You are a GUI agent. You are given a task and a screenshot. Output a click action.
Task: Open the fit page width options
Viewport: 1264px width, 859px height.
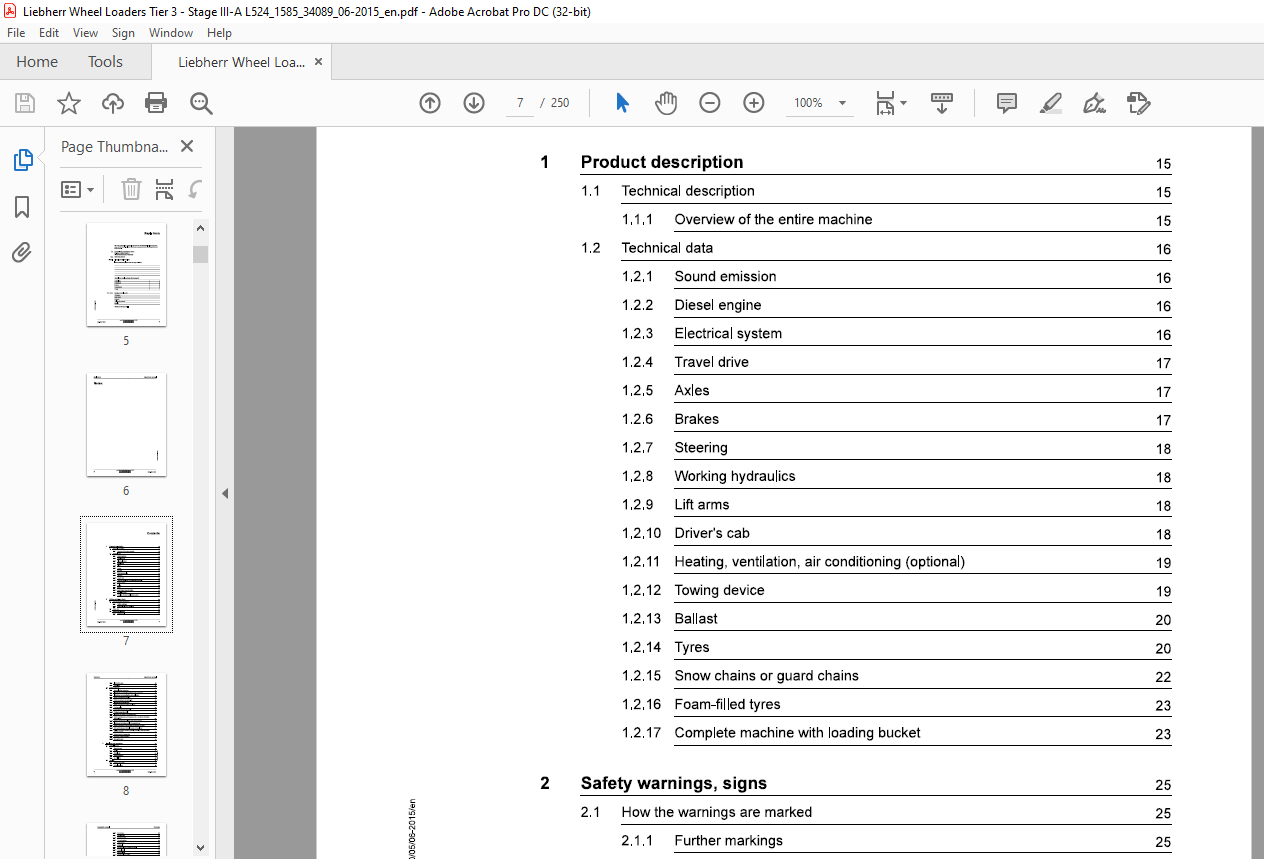[890, 103]
